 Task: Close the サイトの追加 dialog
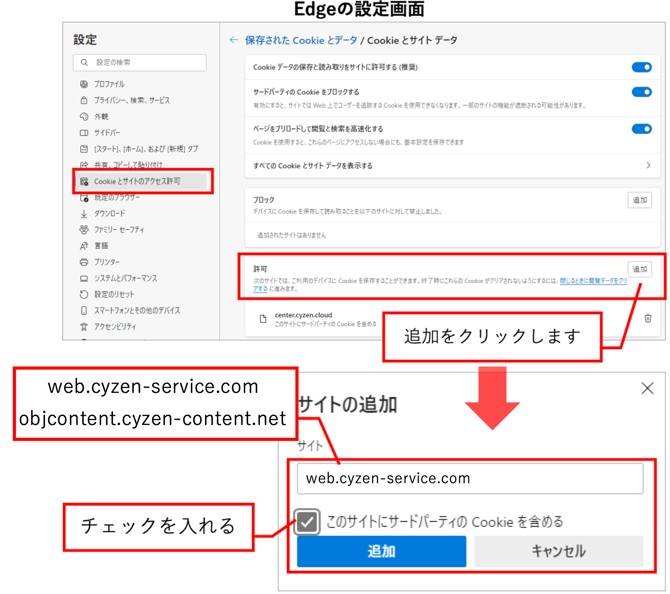point(647,388)
